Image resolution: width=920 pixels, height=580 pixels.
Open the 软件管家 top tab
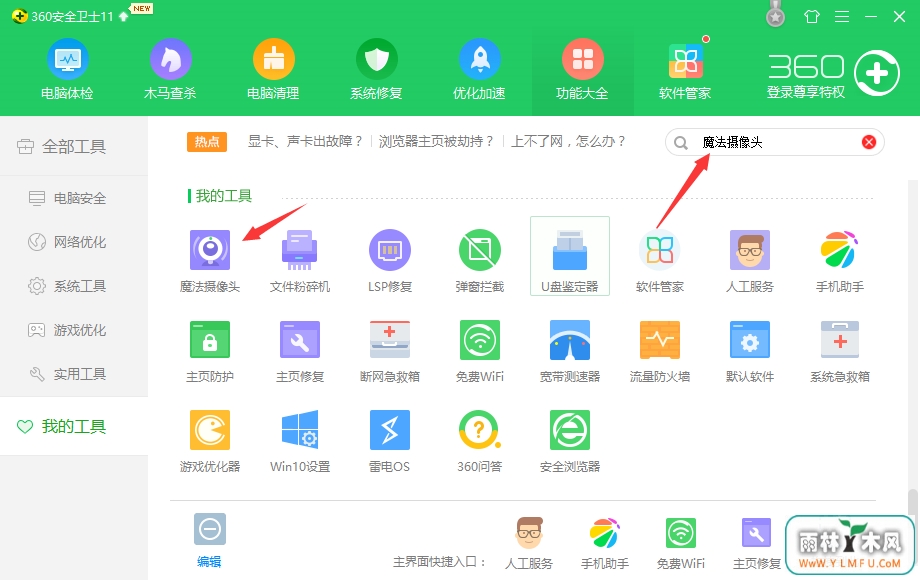tap(685, 69)
